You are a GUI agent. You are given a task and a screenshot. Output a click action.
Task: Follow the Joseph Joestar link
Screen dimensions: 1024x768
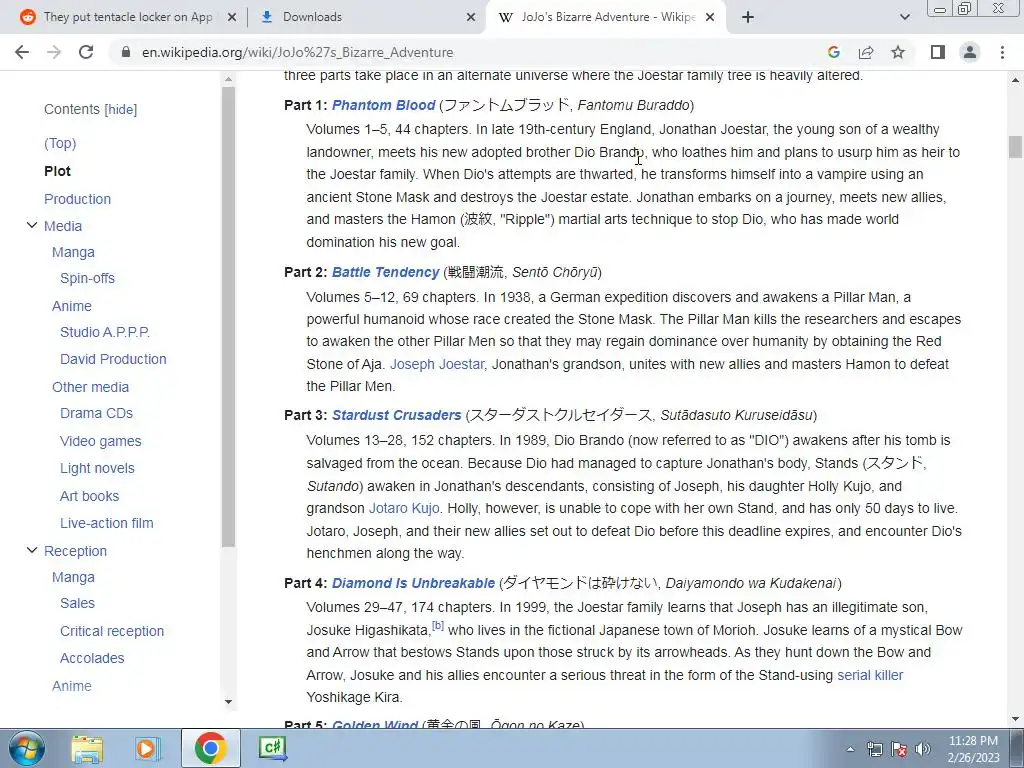[x=437, y=364]
